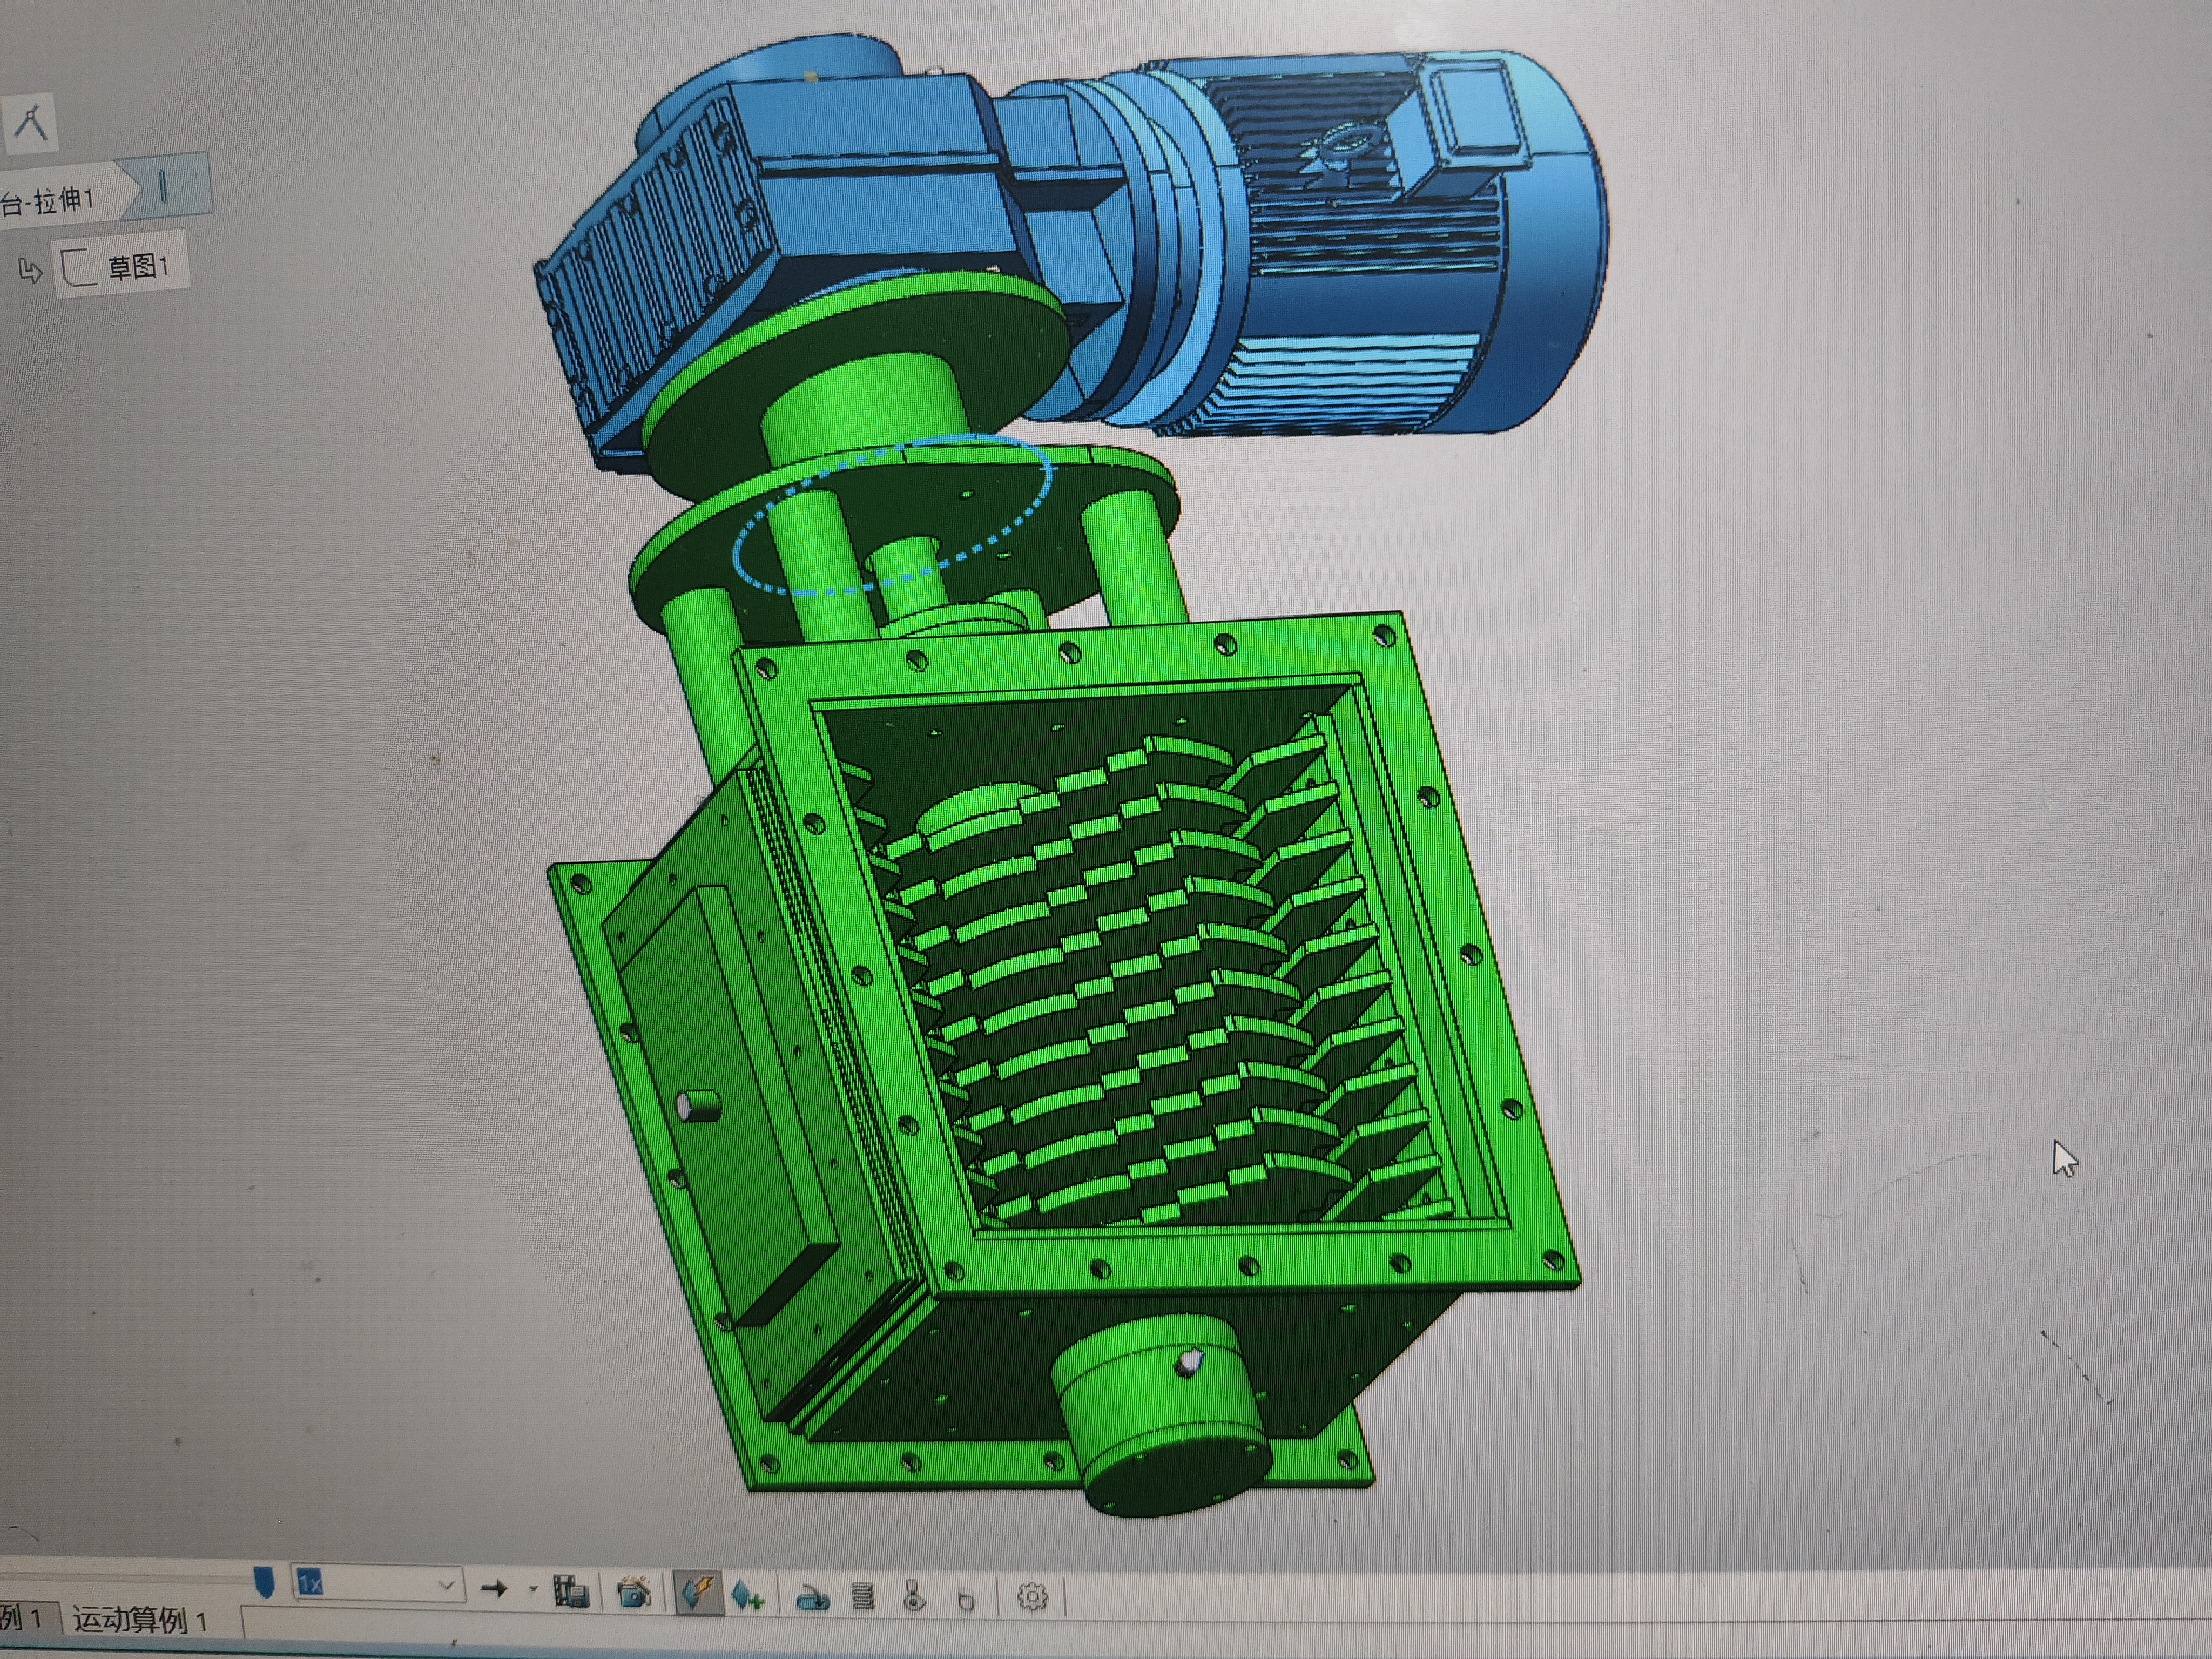Click the Spring icon in motion toolbar
This screenshot has width=2212, height=1659.
click(863, 1597)
